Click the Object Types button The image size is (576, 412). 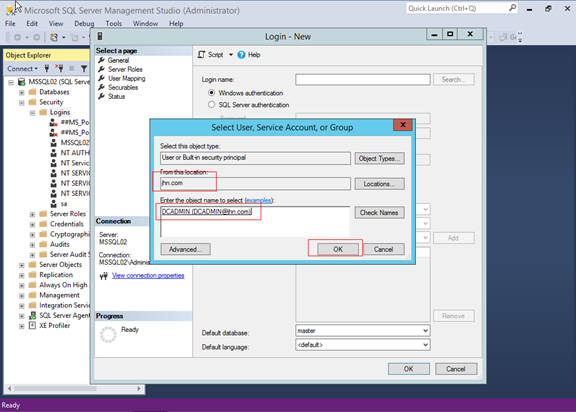(379, 158)
